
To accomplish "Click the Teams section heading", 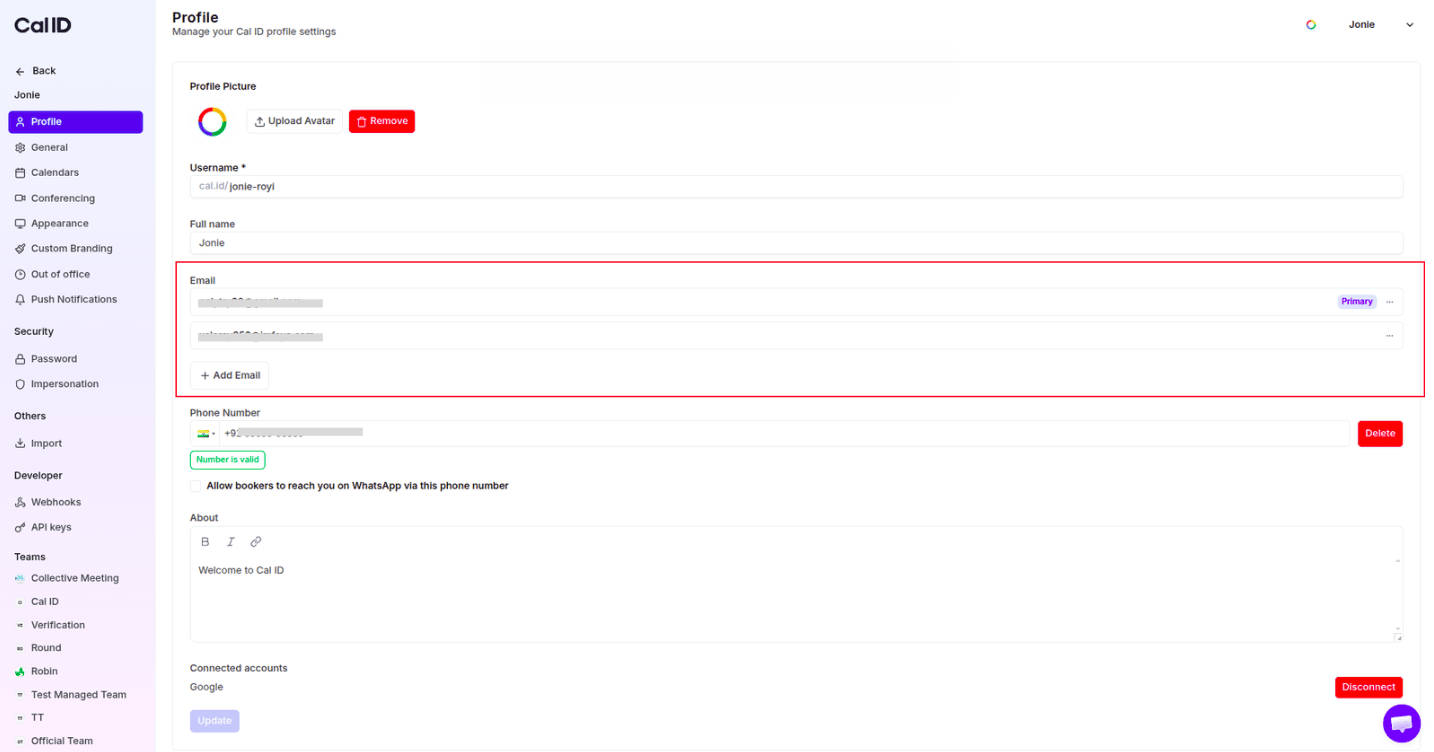I will (30, 557).
